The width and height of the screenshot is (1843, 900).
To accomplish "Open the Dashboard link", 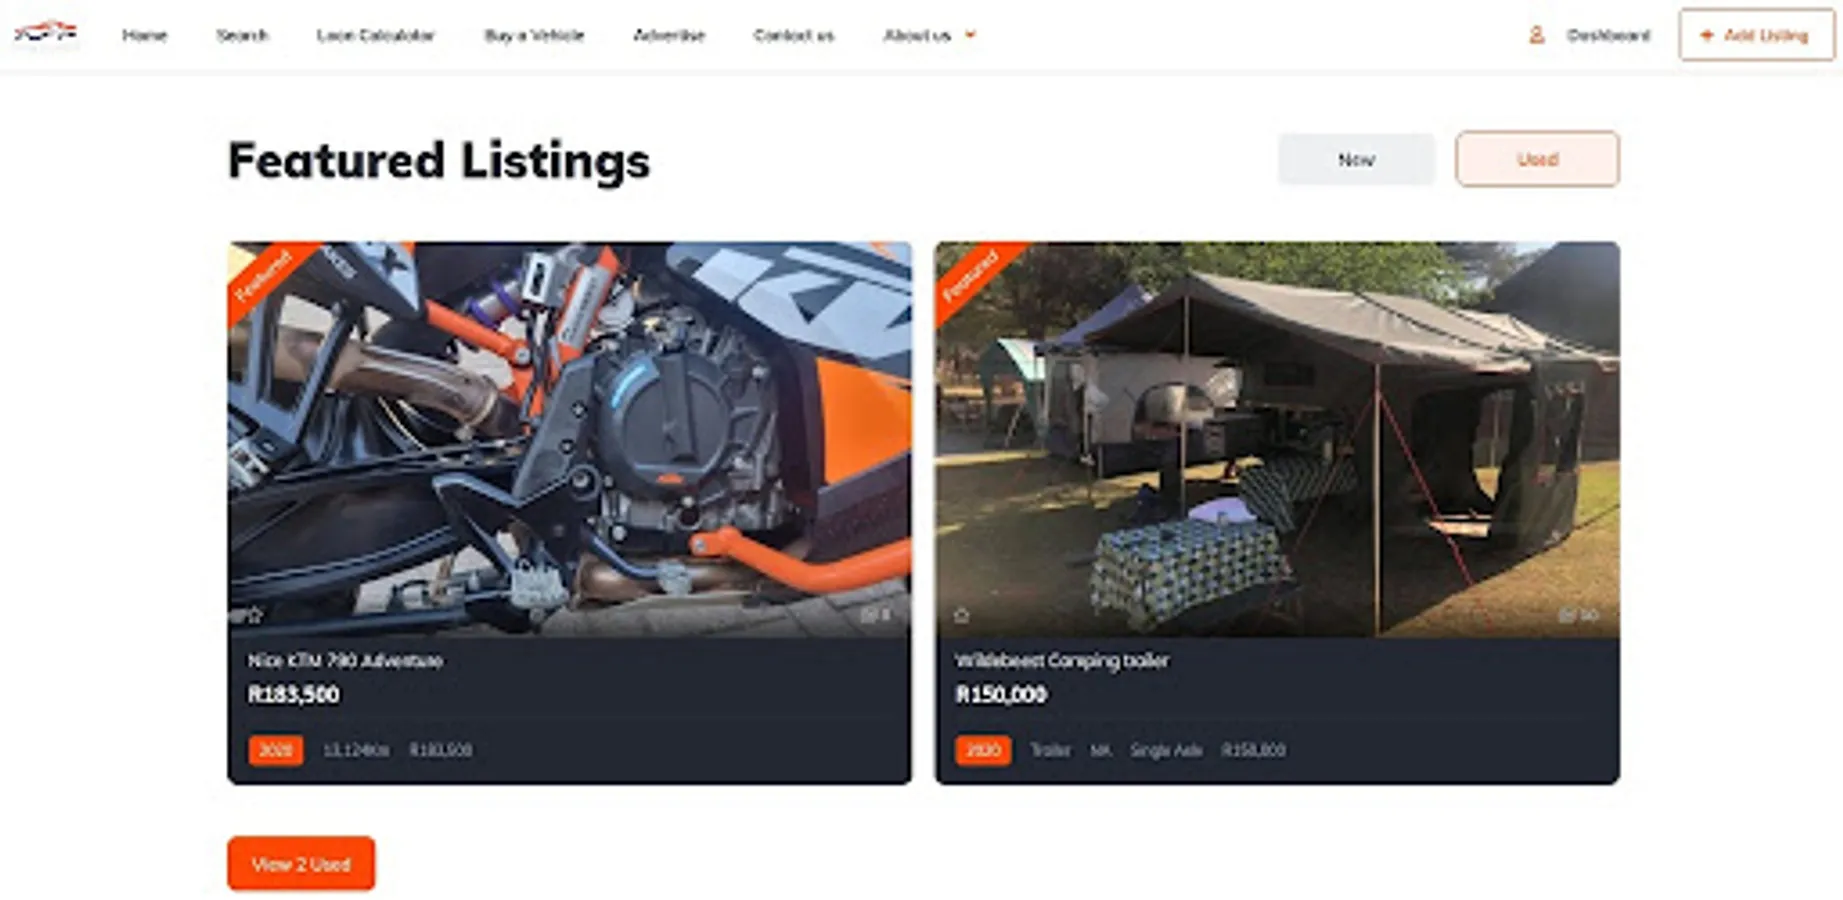I will coord(1608,35).
